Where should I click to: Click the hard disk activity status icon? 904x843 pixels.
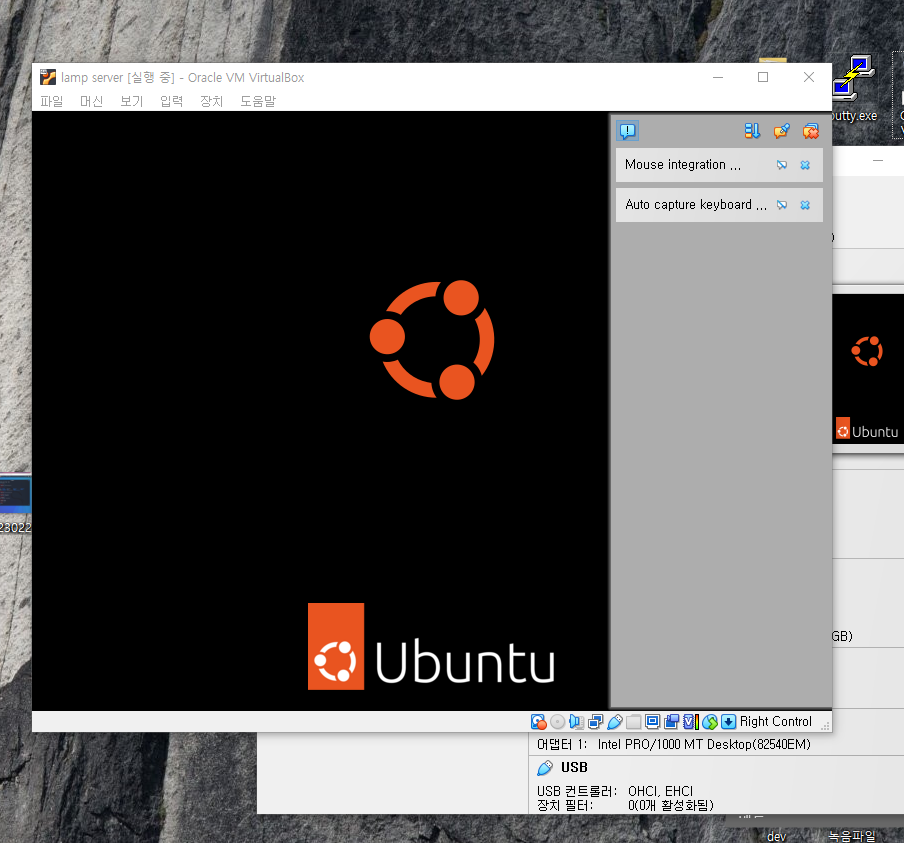538,722
